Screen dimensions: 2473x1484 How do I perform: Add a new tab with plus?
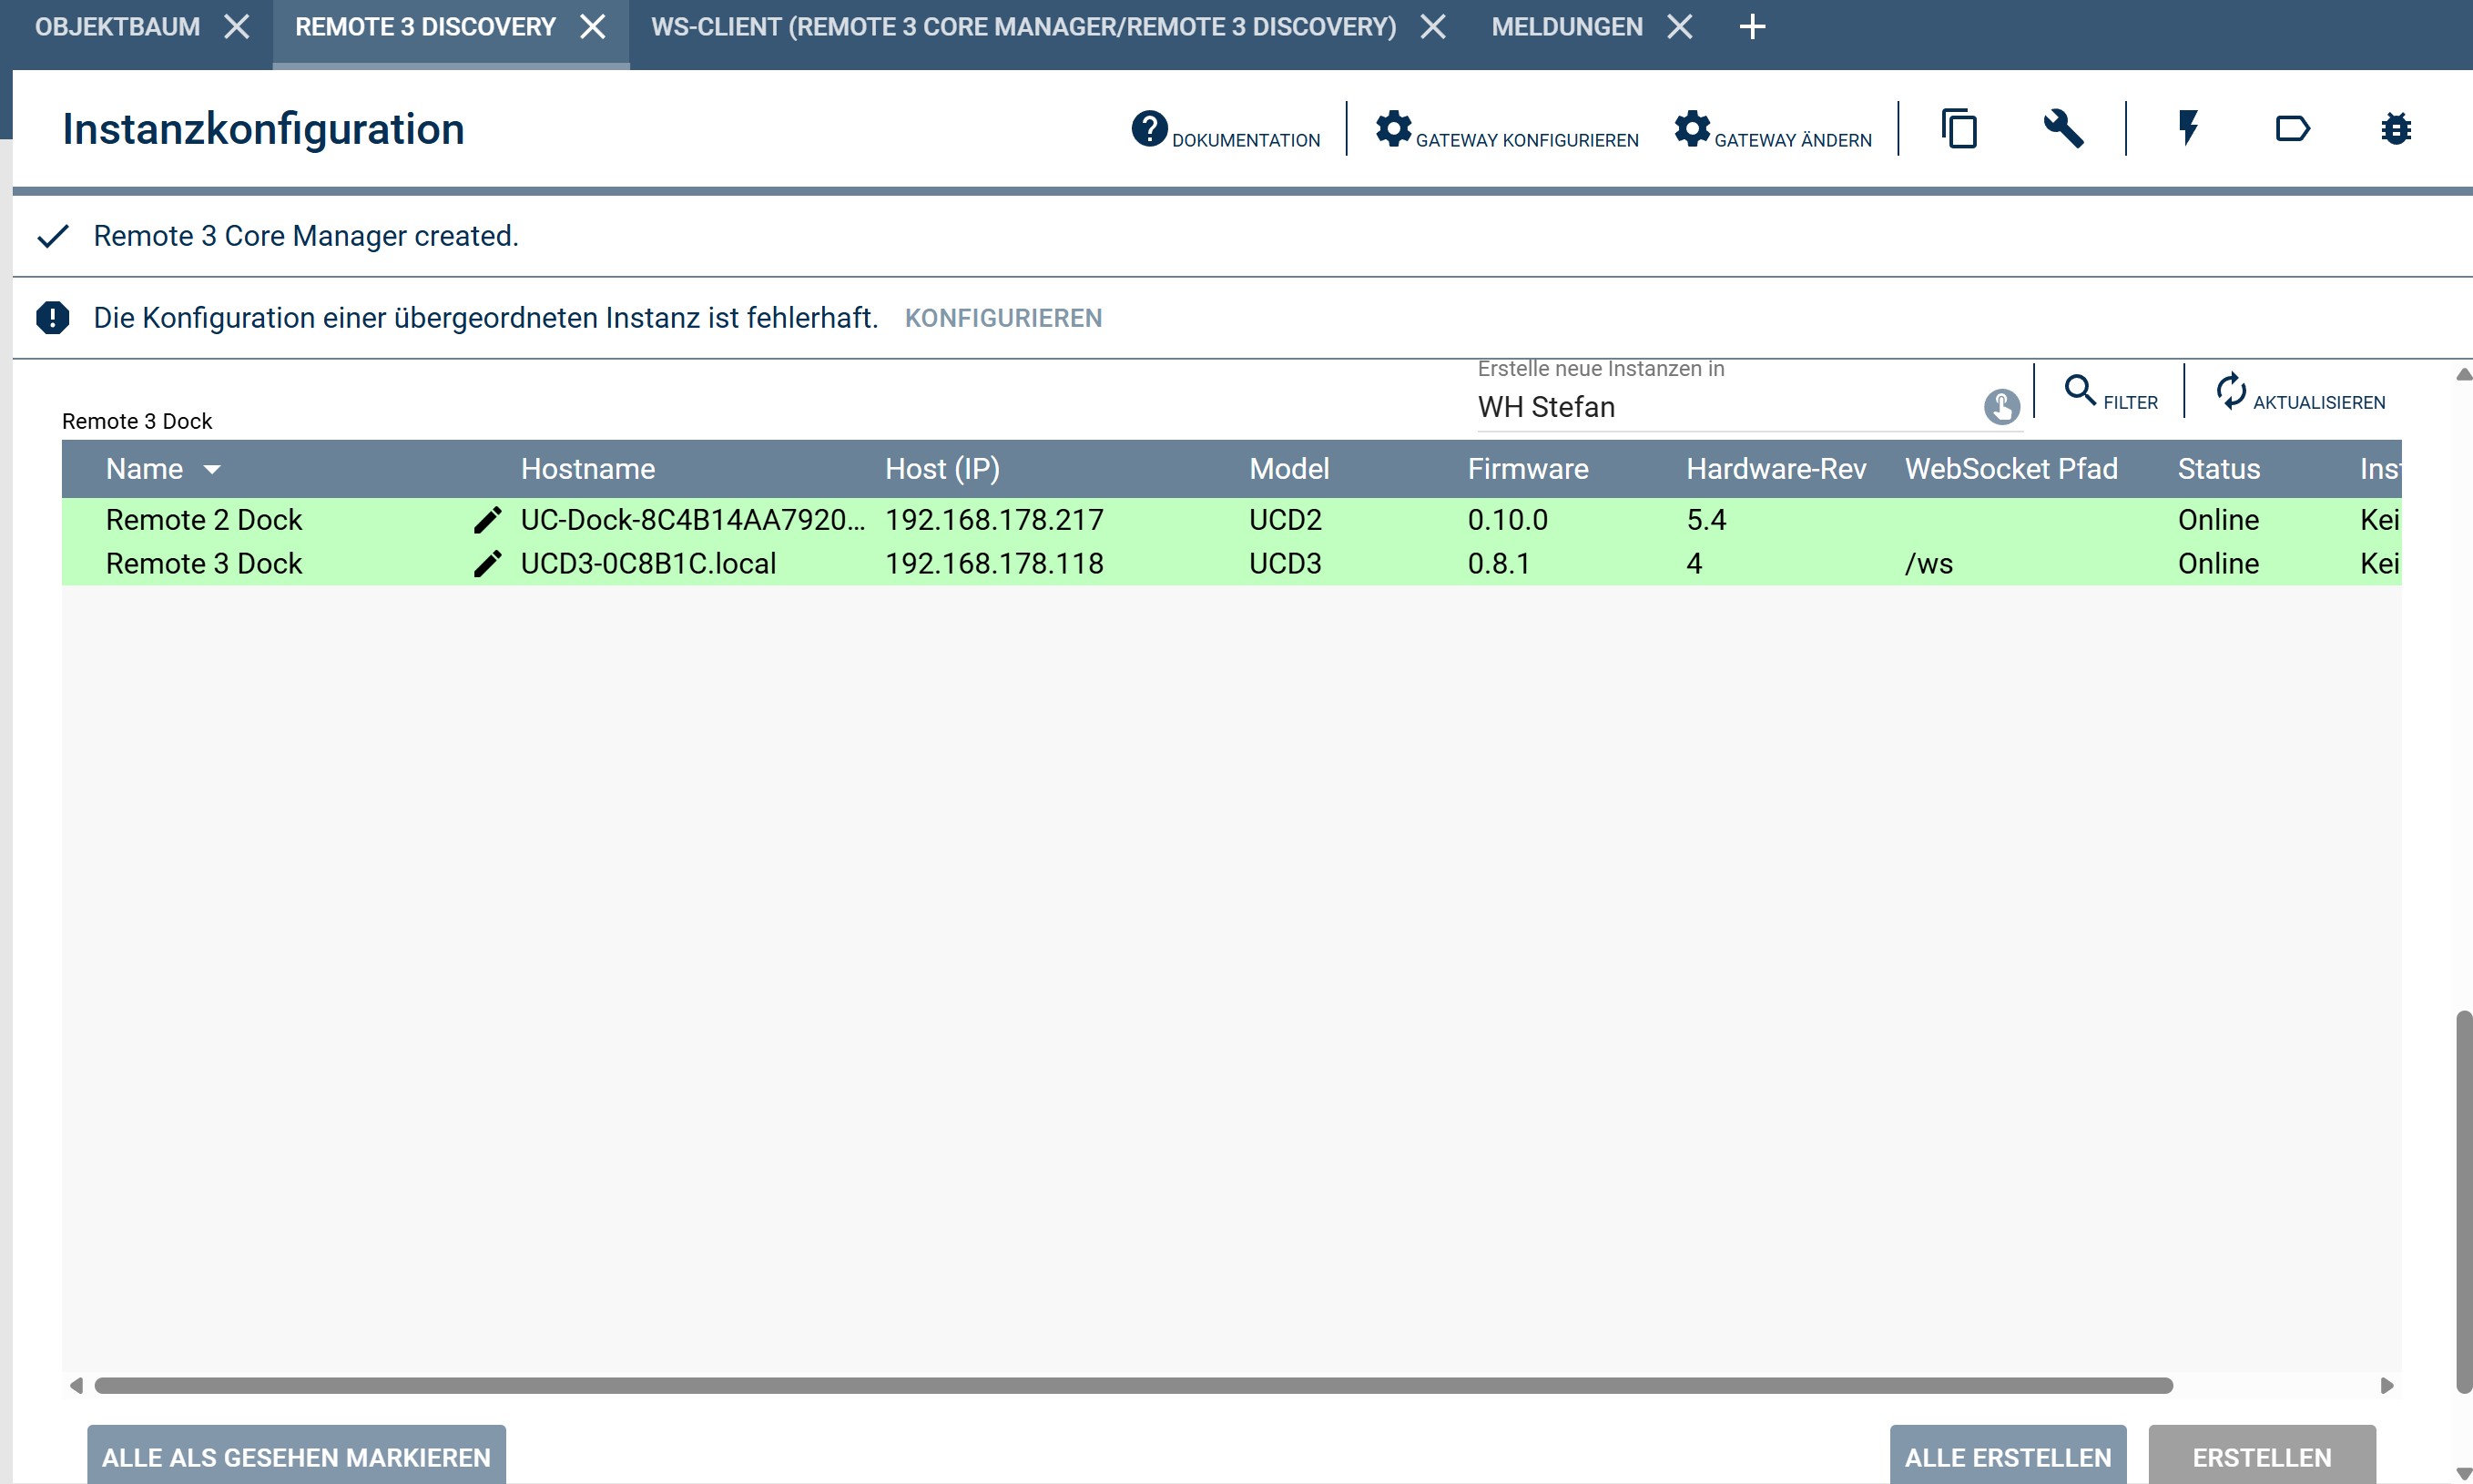[1752, 27]
